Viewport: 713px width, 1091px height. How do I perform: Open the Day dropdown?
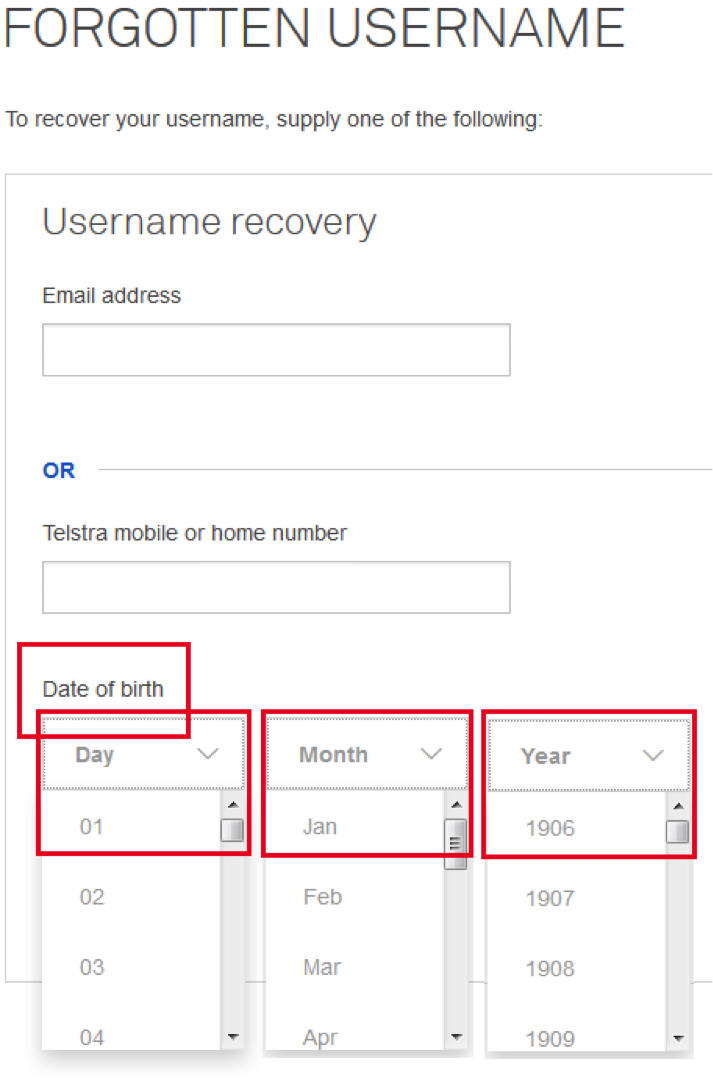coord(142,755)
